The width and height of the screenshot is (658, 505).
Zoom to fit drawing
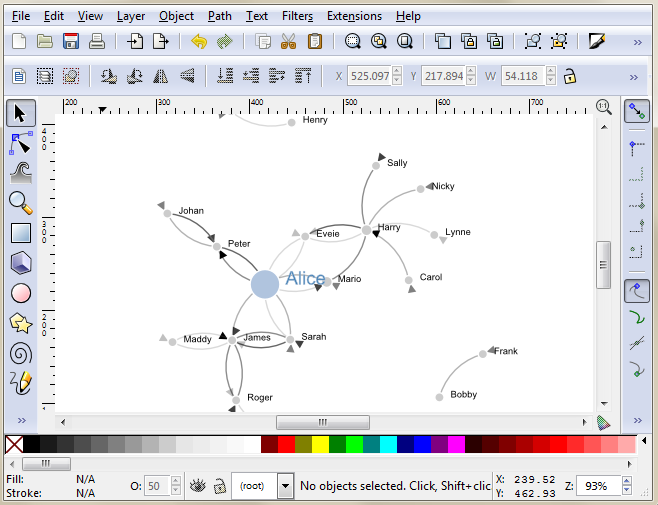click(379, 42)
